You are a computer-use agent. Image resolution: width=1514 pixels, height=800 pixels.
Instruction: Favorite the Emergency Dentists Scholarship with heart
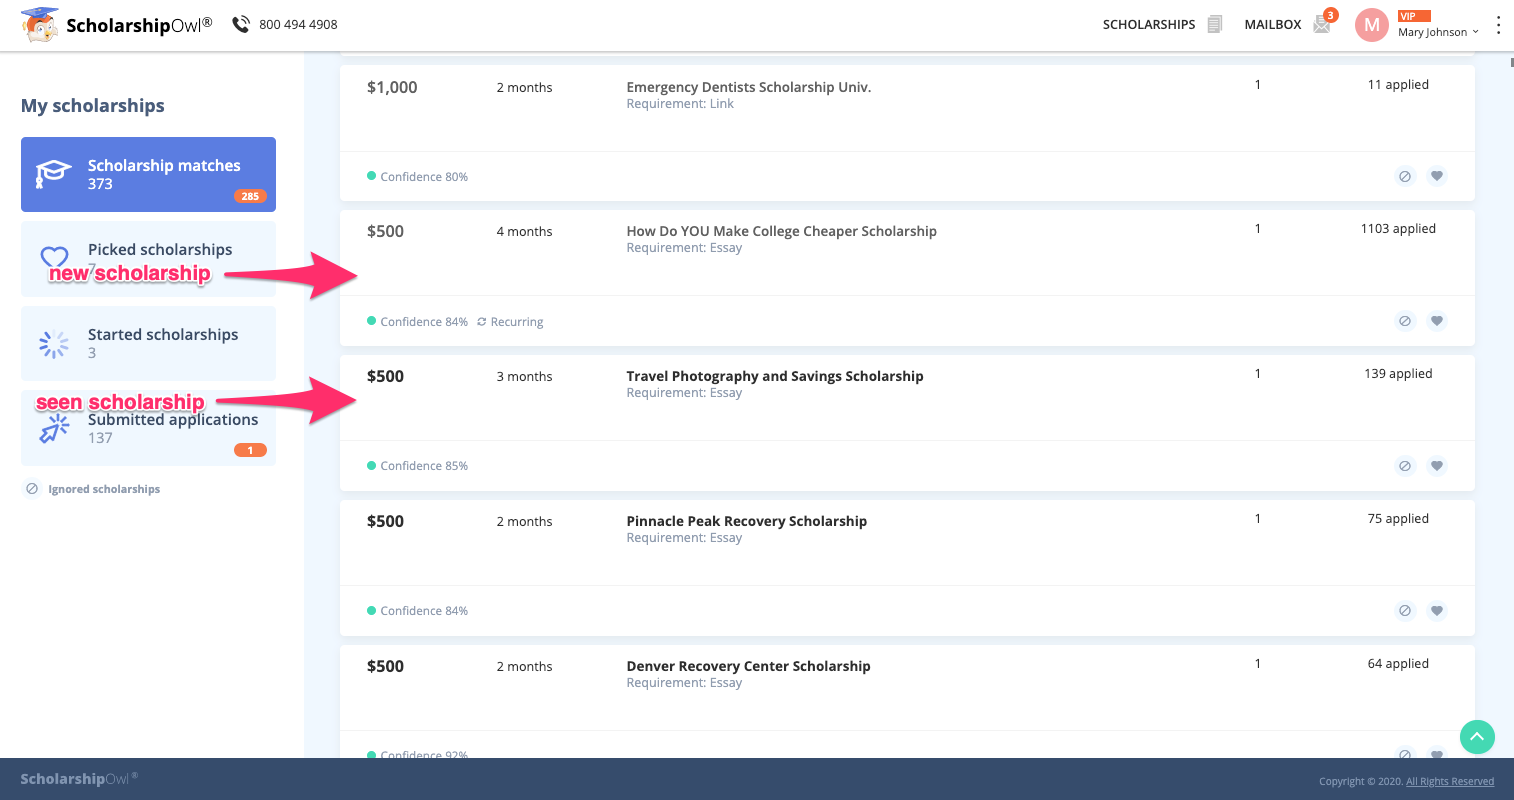coord(1437,176)
